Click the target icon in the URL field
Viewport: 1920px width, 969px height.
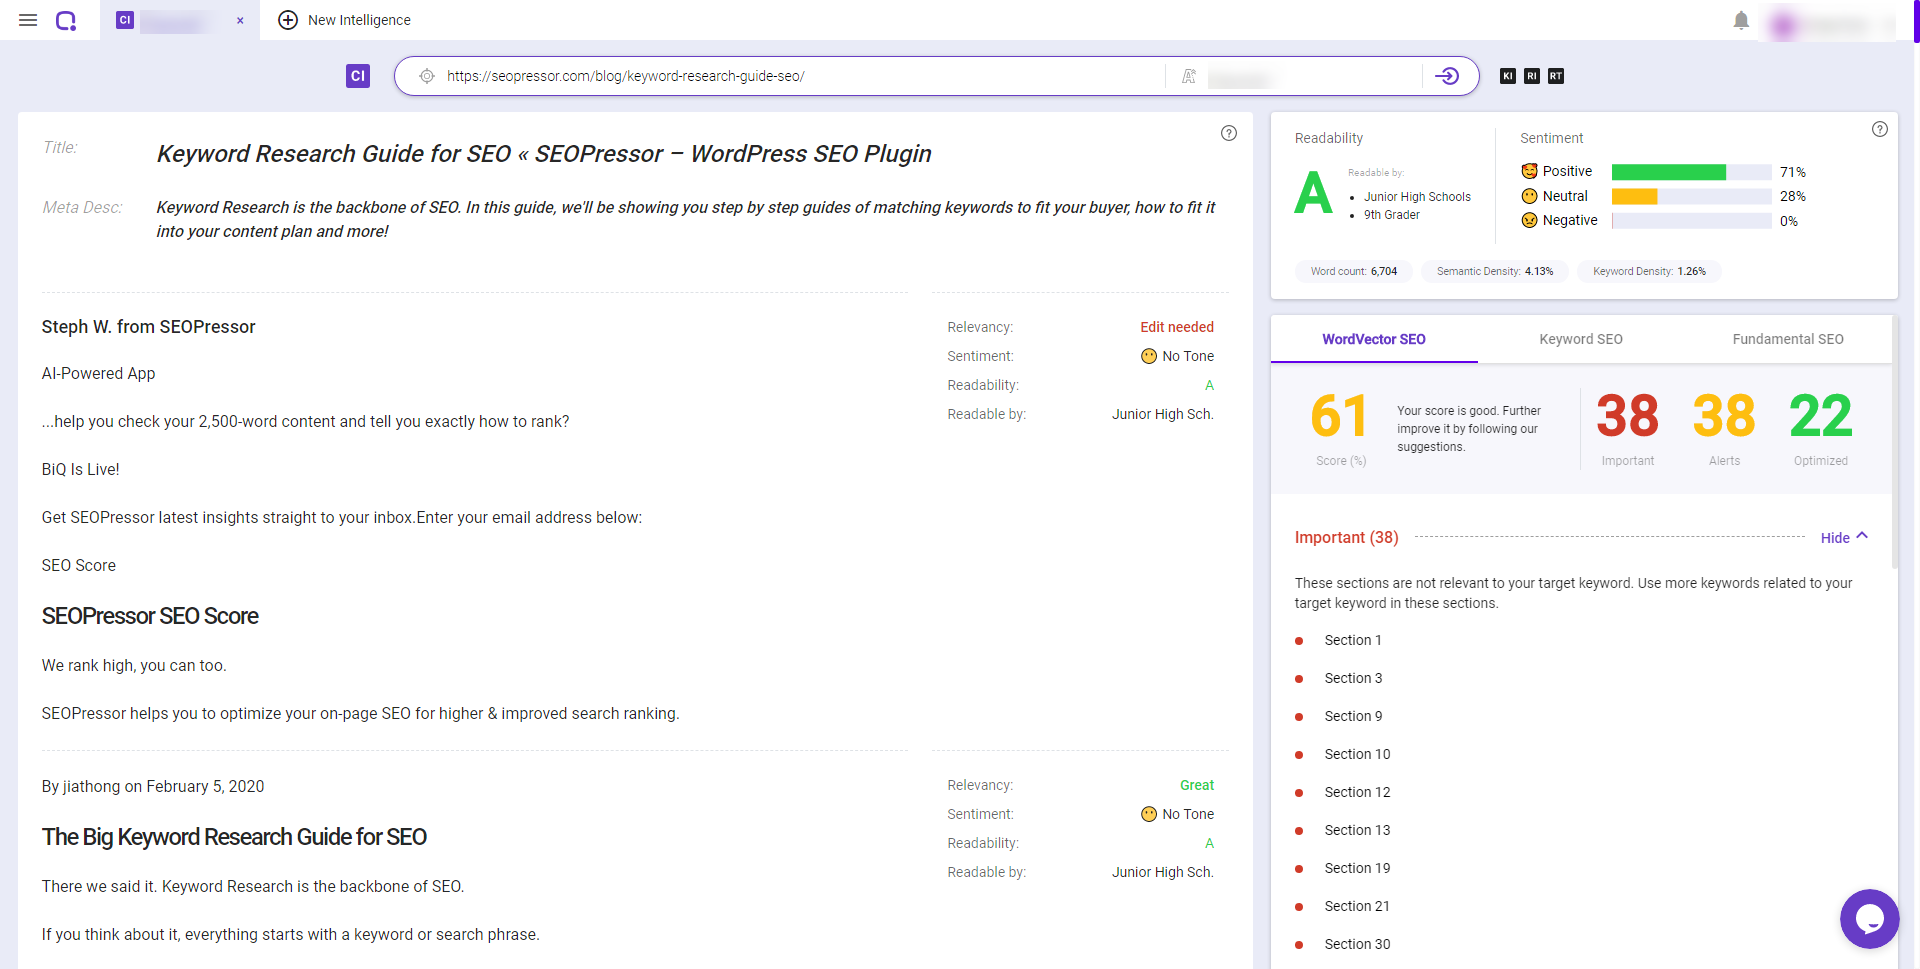click(427, 76)
